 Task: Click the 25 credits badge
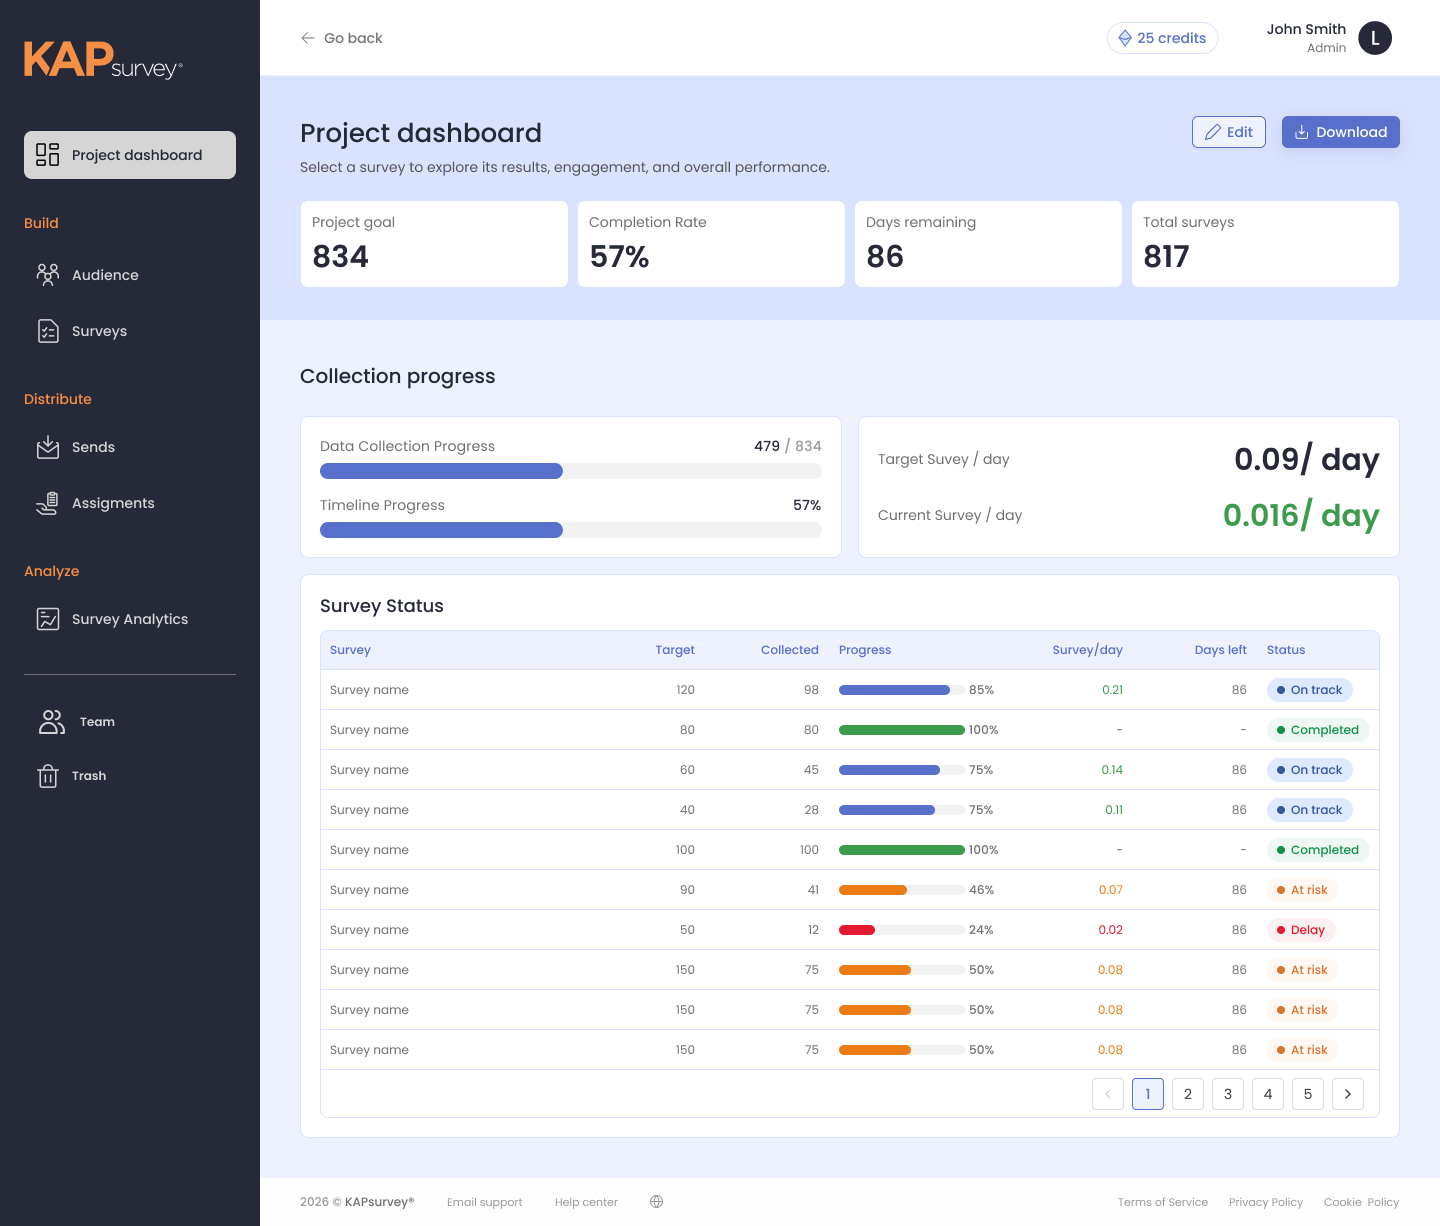(x=1162, y=38)
